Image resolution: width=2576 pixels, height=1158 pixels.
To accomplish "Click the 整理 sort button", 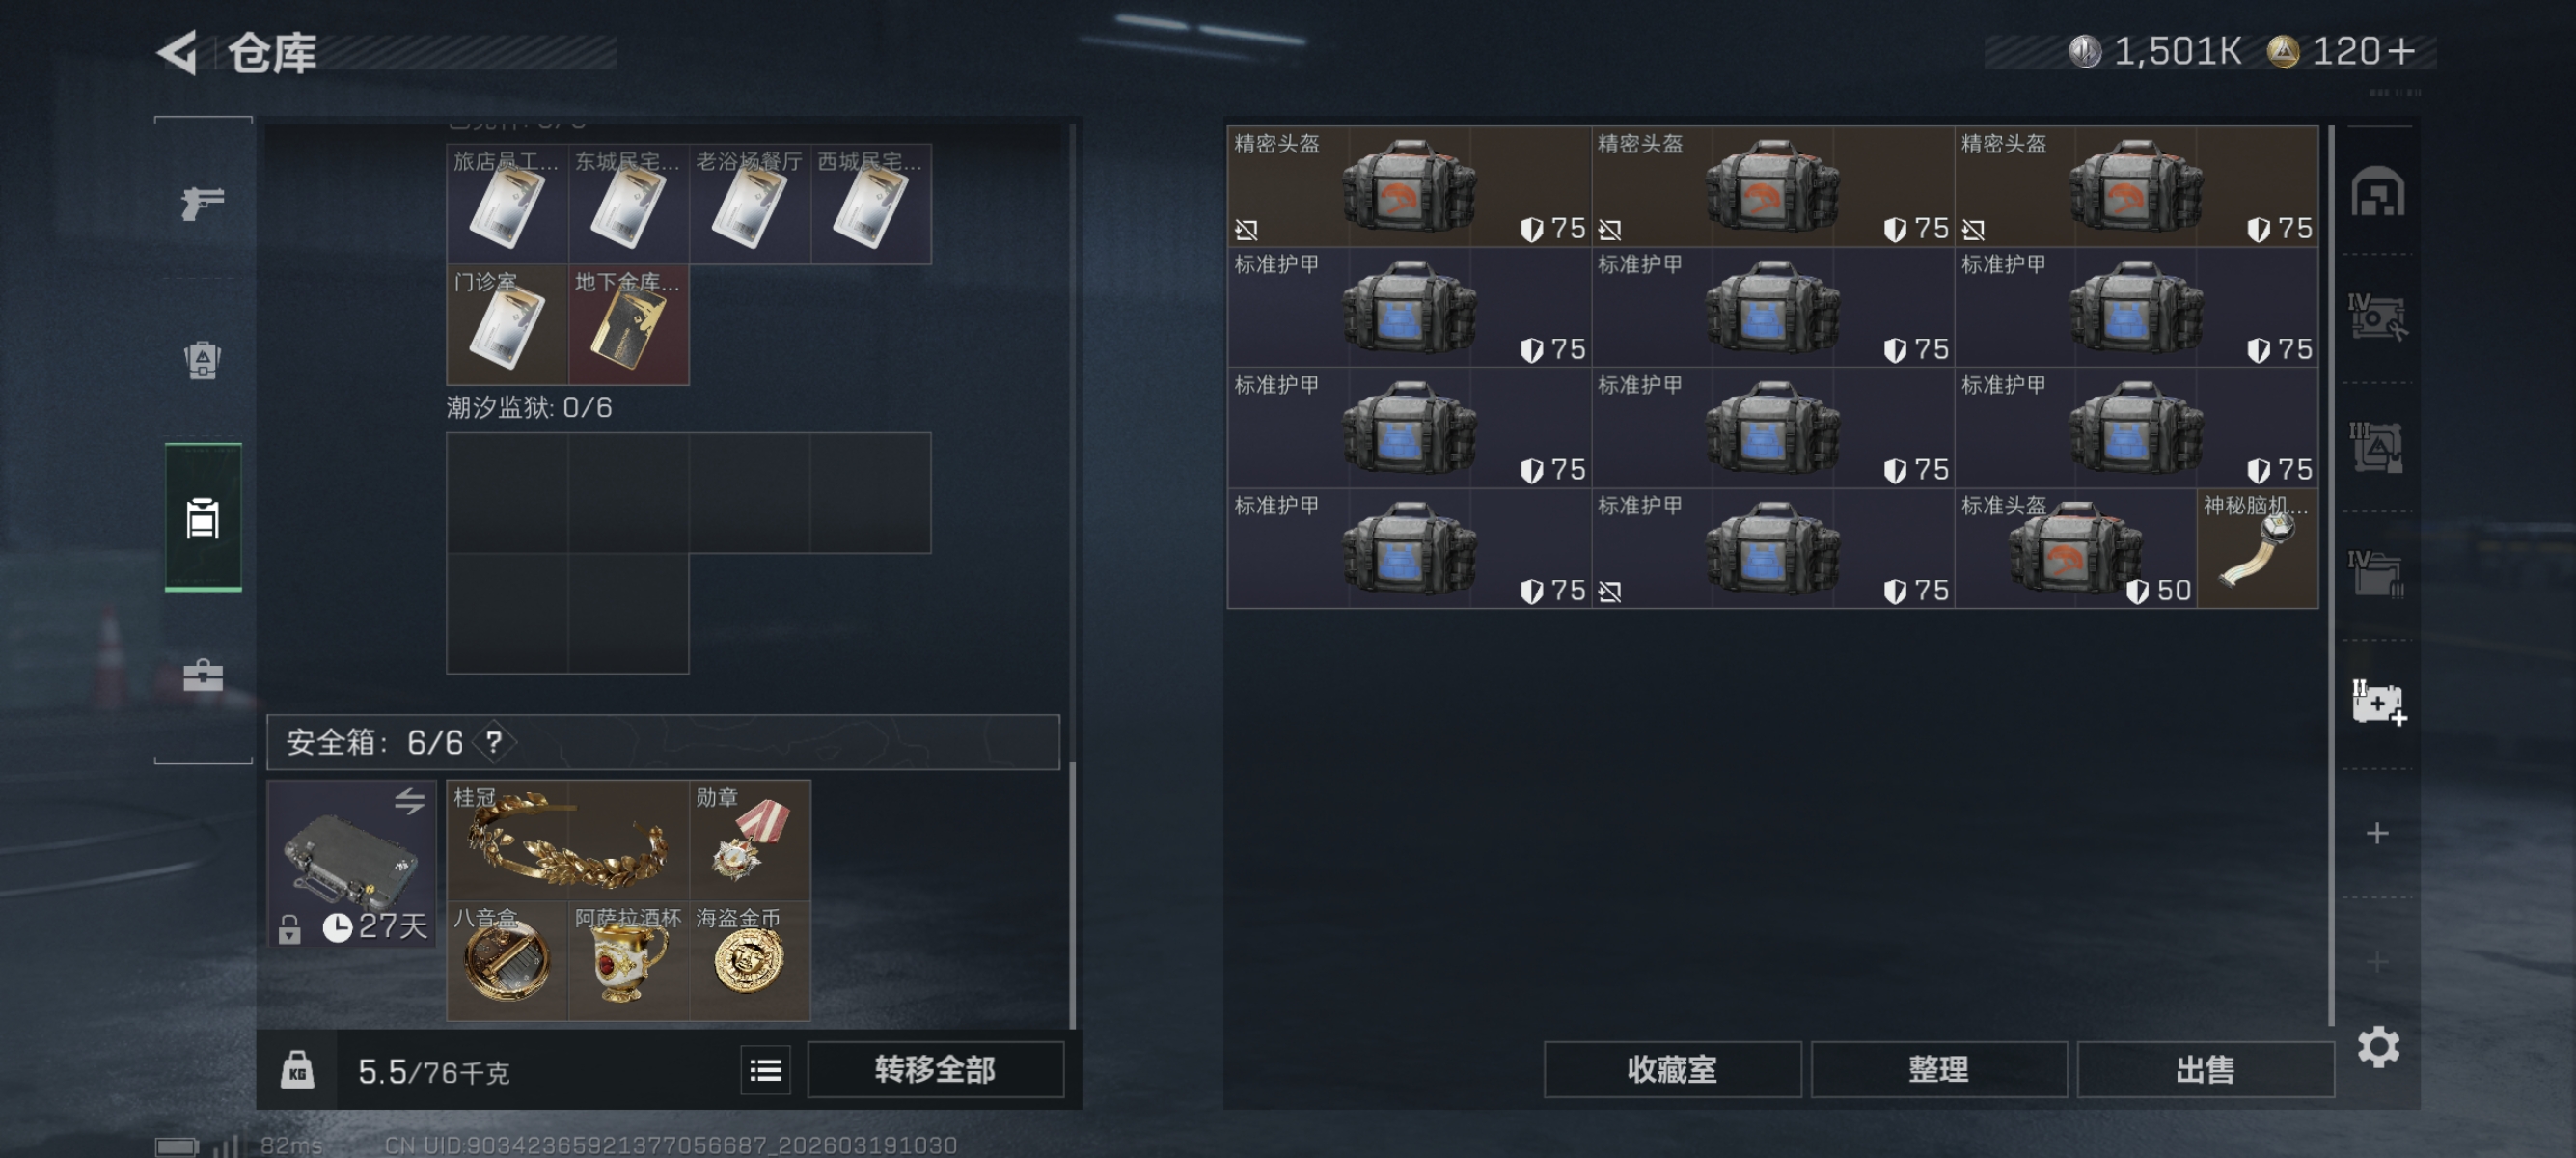I will [1938, 1070].
